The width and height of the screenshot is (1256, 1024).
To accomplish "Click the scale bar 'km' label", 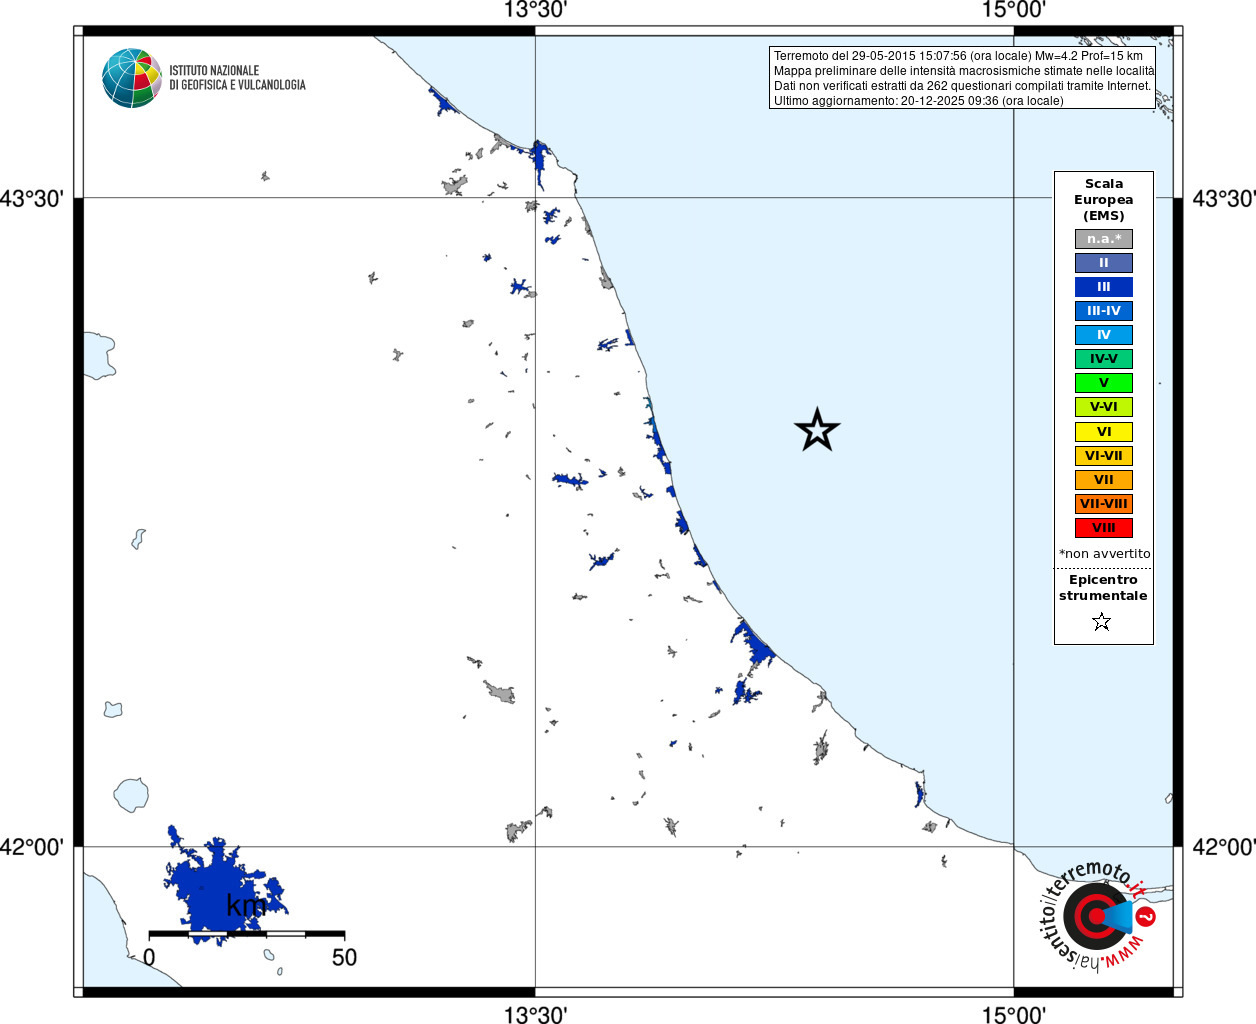I will point(246,906).
